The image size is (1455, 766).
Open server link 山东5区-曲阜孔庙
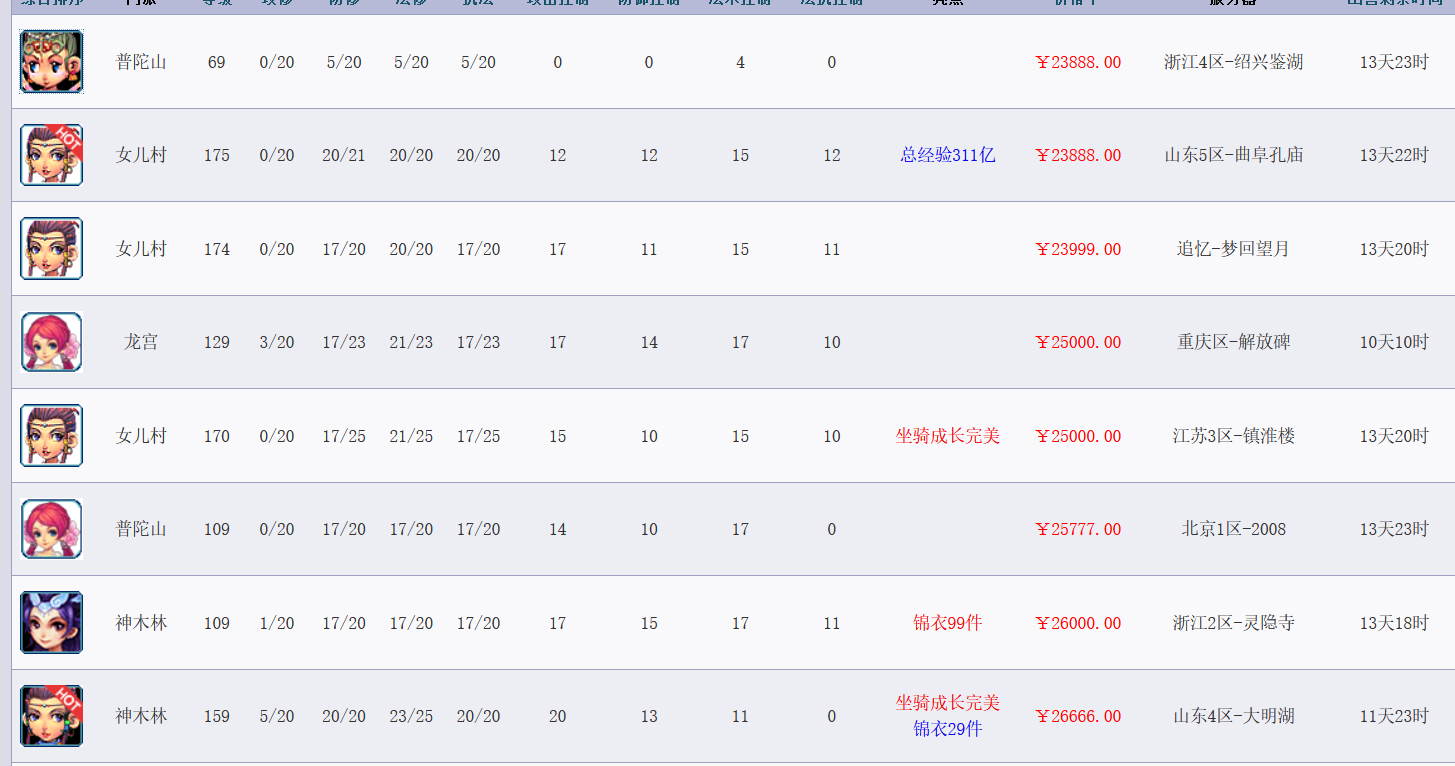(x=1233, y=155)
